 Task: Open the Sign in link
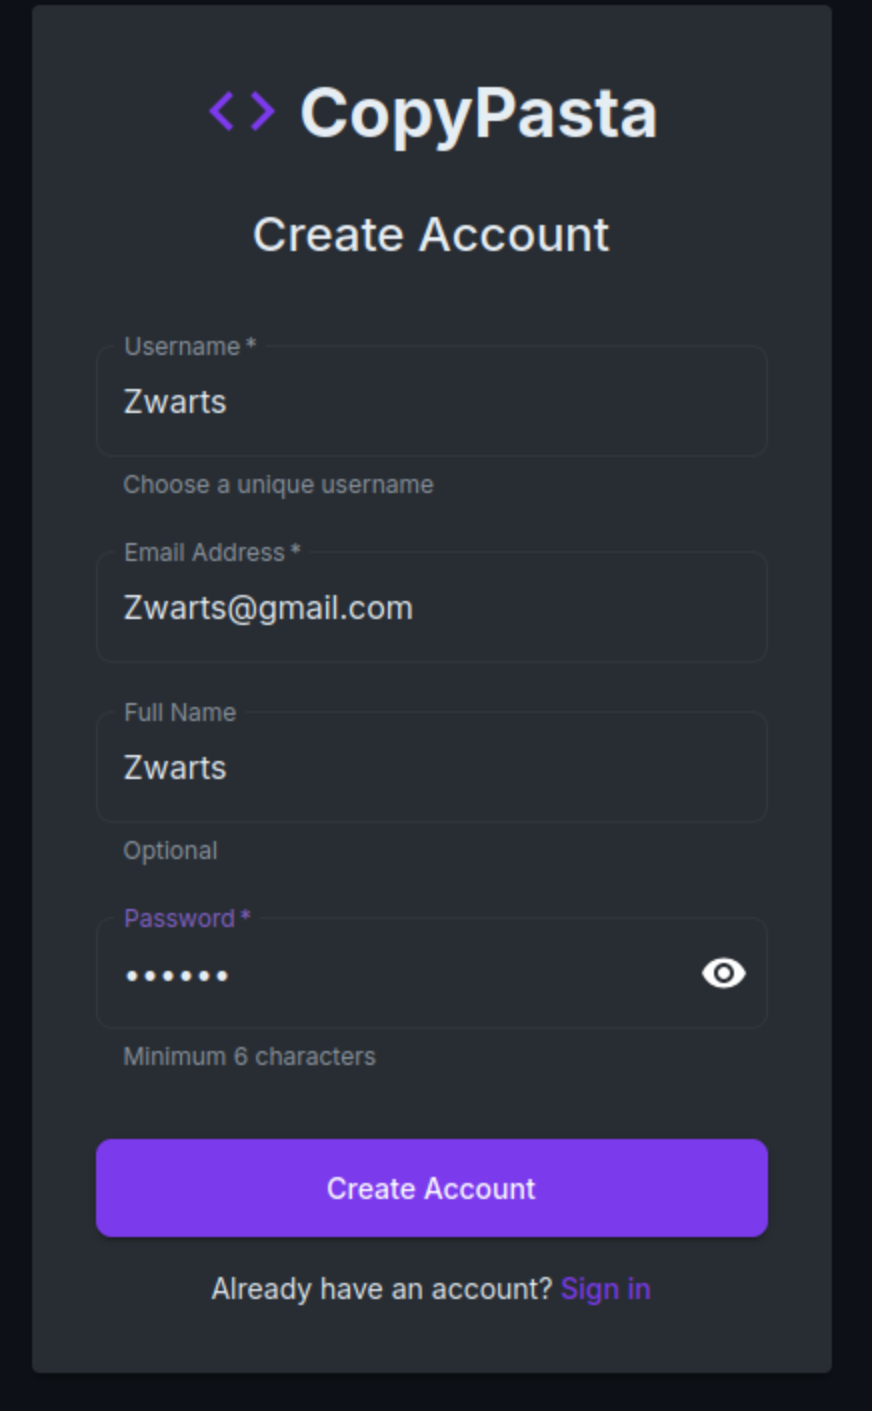pyautogui.click(x=606, y=1289)
